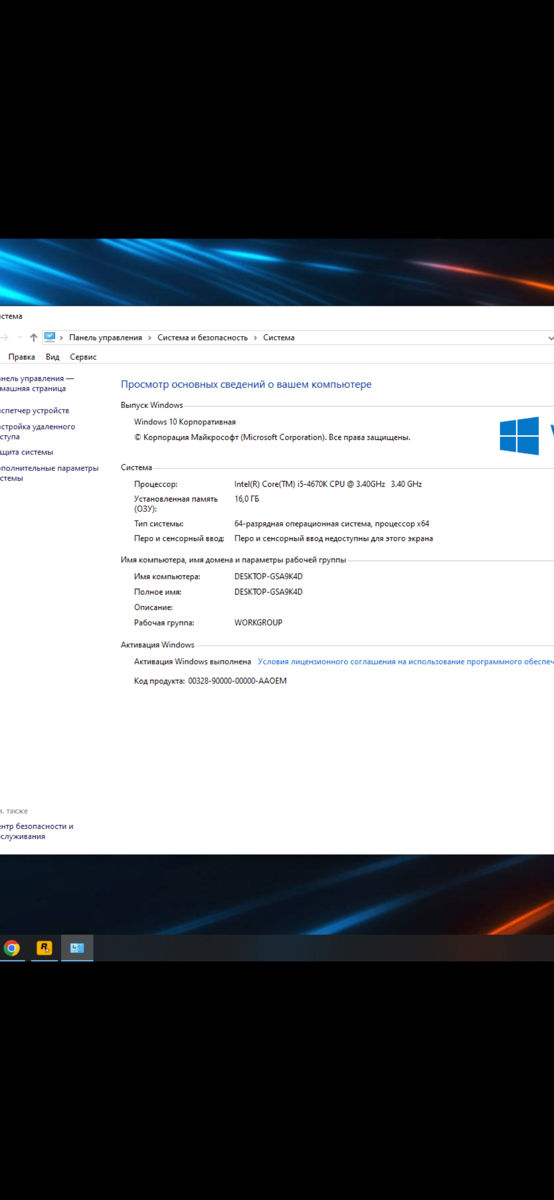Click the Control Panel System taskbar icon

pos(77,948)
